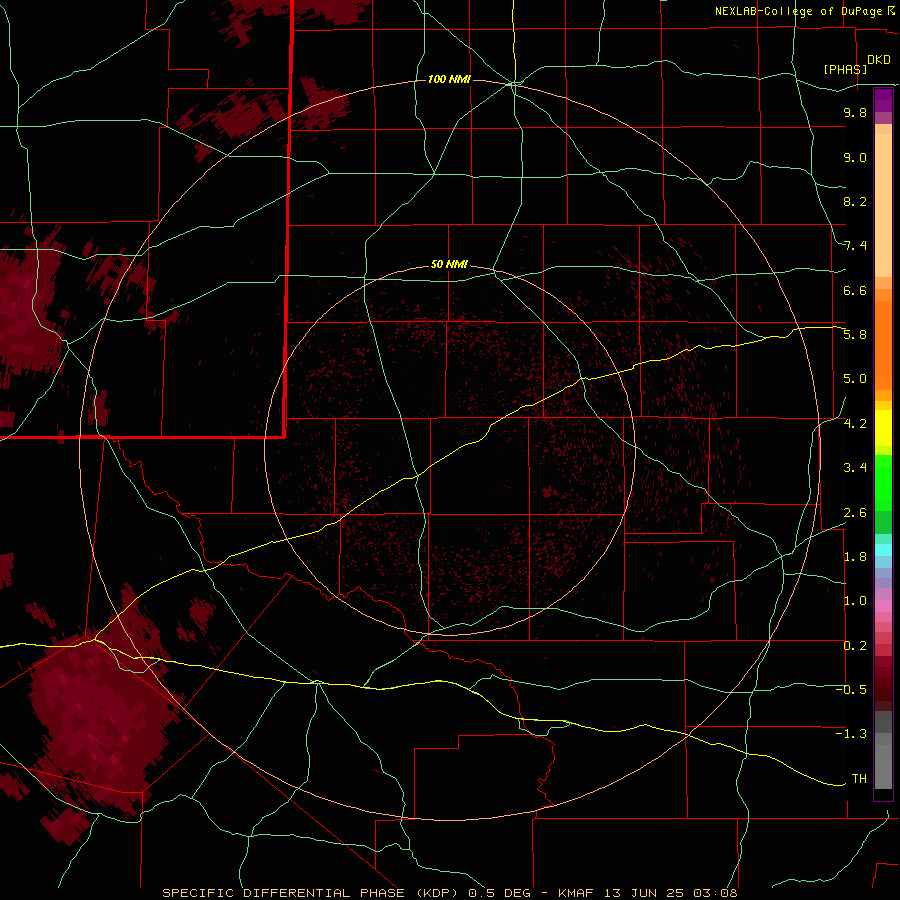Click the DKD label above the color scale
The height and width of the screenshot is (900, 900).
pyautogui.click(x=879, y=60)
